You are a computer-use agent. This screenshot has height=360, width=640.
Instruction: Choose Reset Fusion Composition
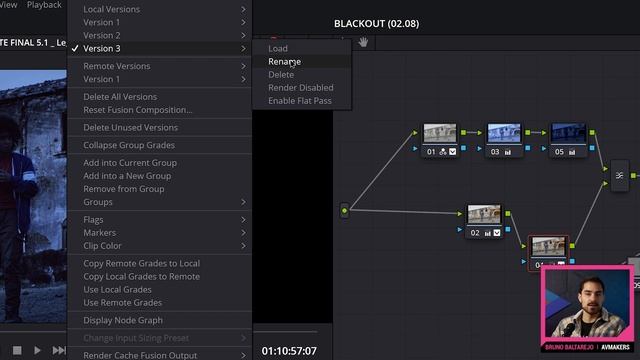[x=160, y=110]
